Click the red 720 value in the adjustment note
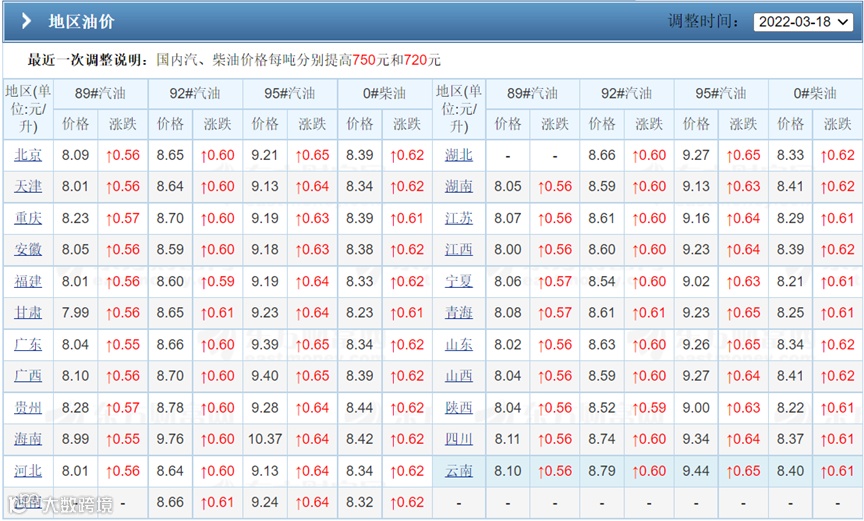 pyautogui.click(x=415, y=59)
